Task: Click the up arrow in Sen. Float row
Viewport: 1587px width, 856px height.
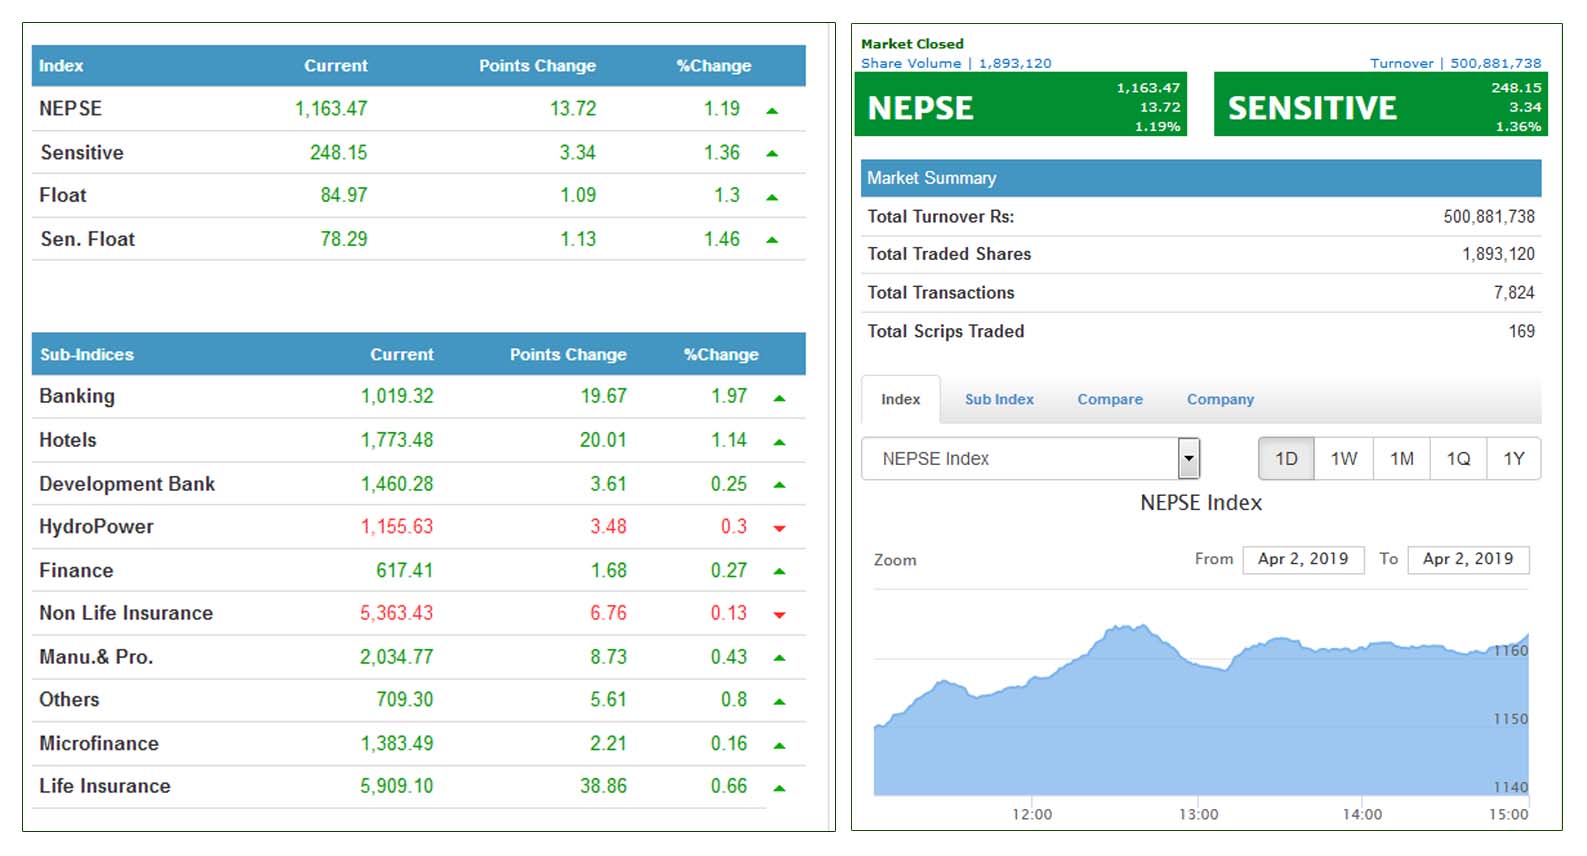Action: pos(772,240)
